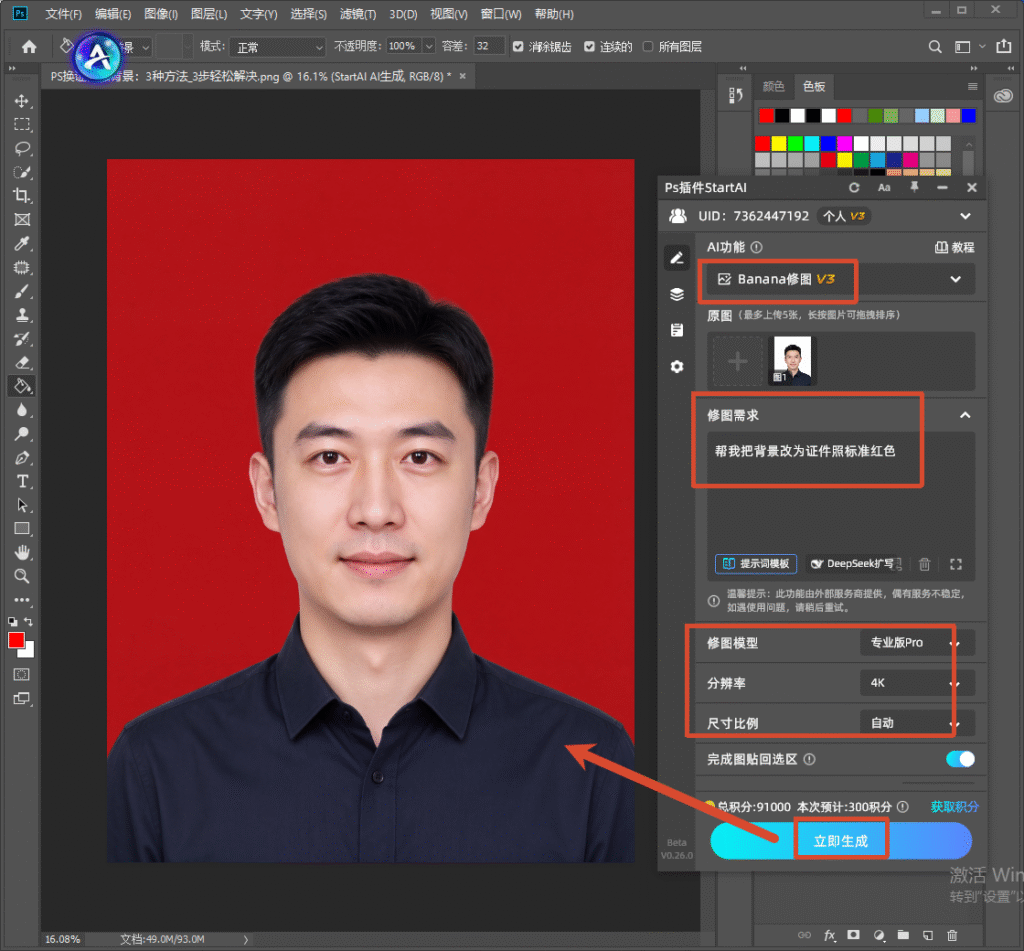
Task: Select the Horizontal Type tool
Action: [22, 481]
